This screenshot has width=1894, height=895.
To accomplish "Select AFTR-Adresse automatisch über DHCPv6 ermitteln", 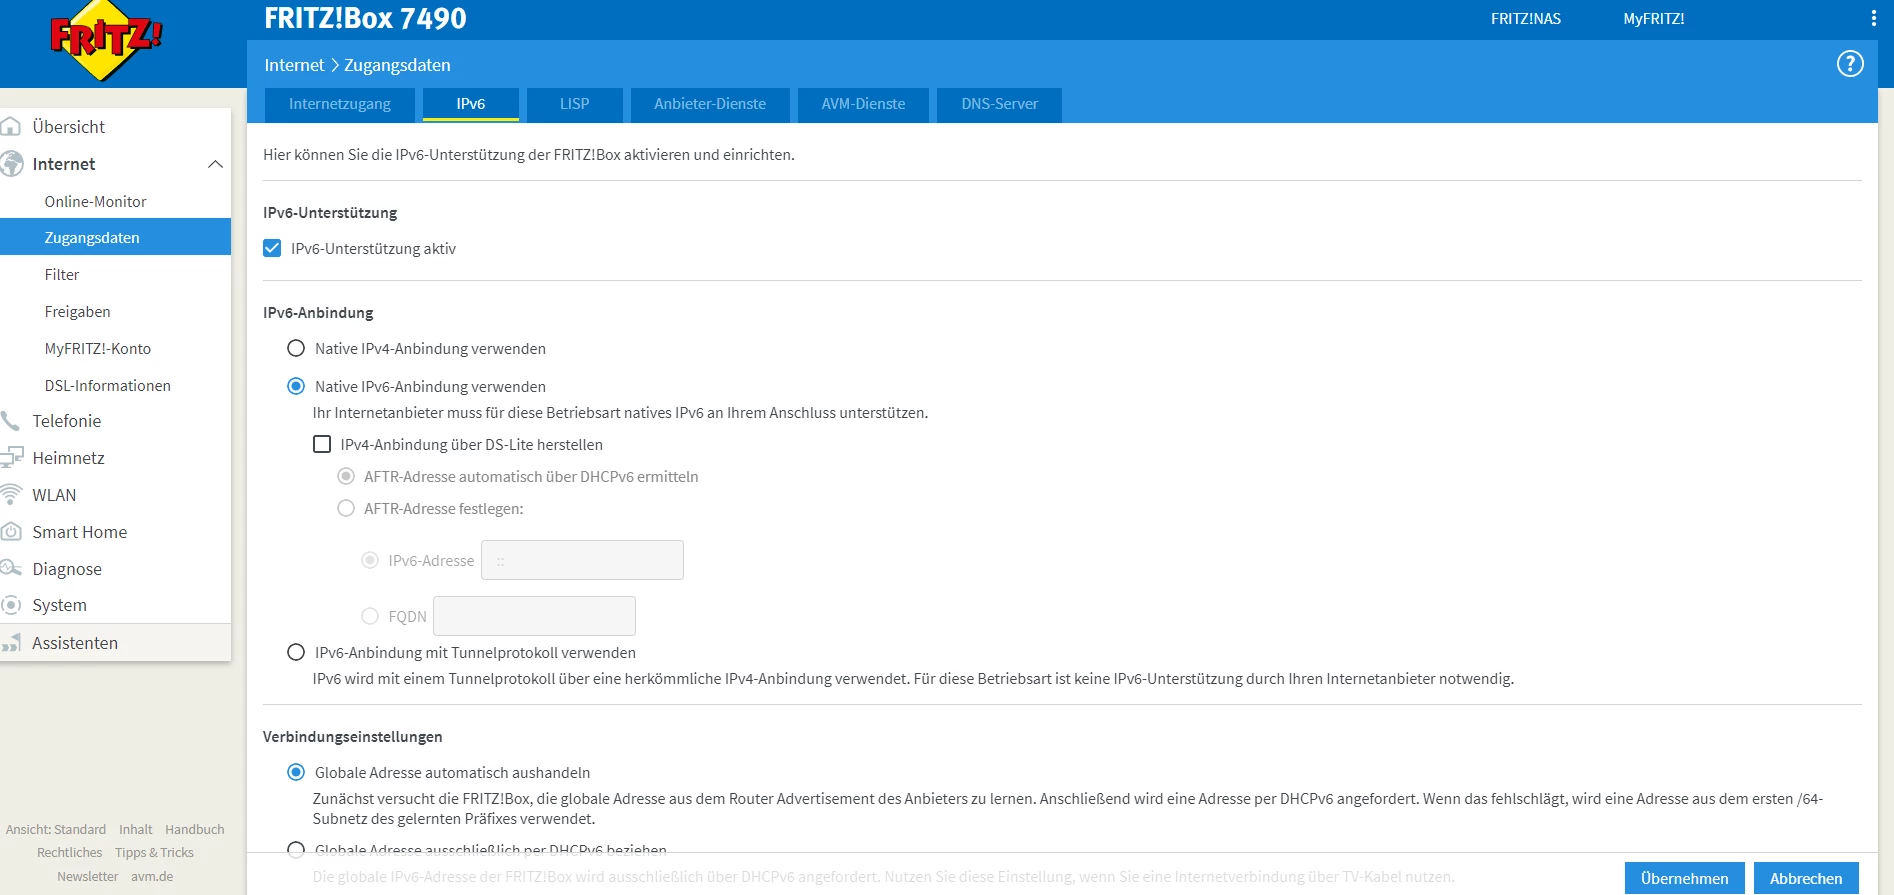I will tap(346, 476).
